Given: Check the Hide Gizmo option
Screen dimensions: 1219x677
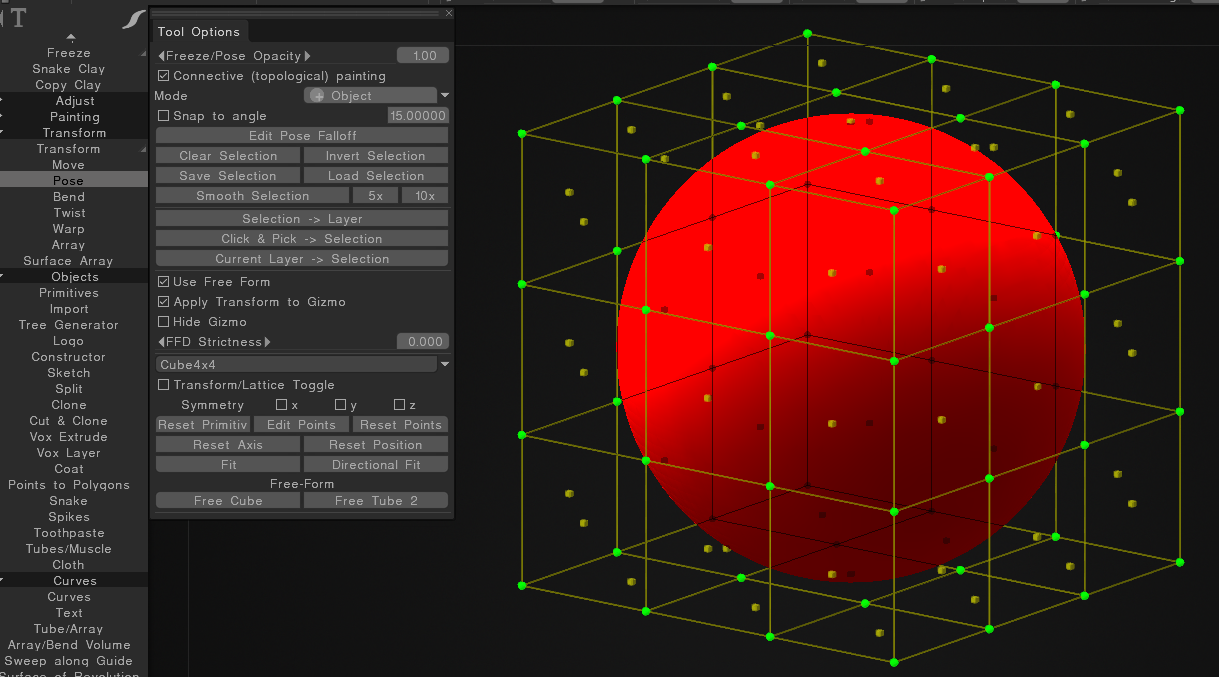Looking at the screenshot, I should (x=164, y=322).
